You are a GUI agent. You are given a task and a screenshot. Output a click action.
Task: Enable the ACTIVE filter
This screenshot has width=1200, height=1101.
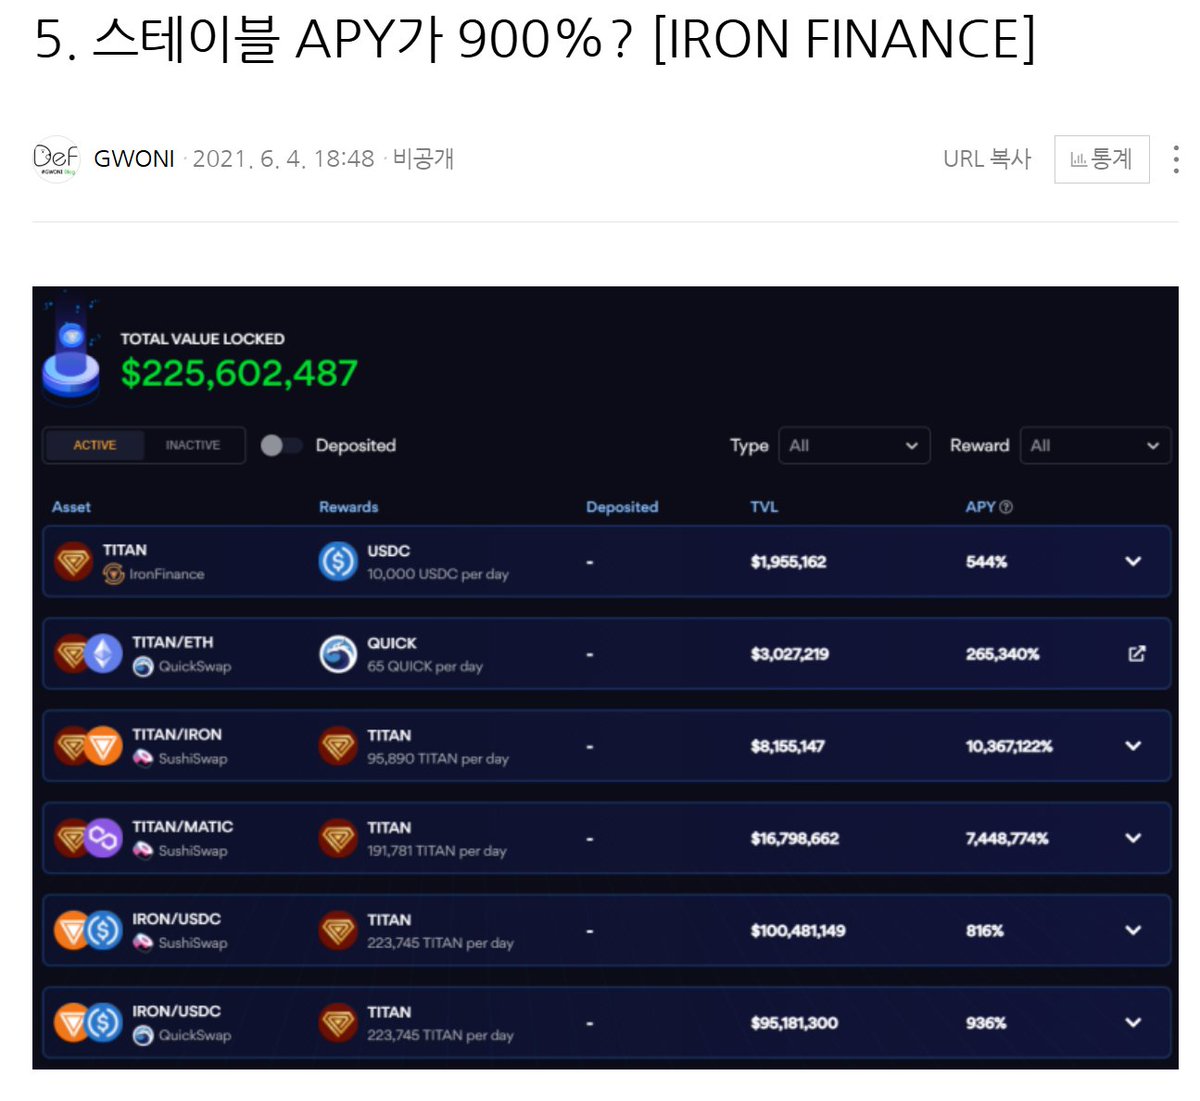[x=96, y=445]
